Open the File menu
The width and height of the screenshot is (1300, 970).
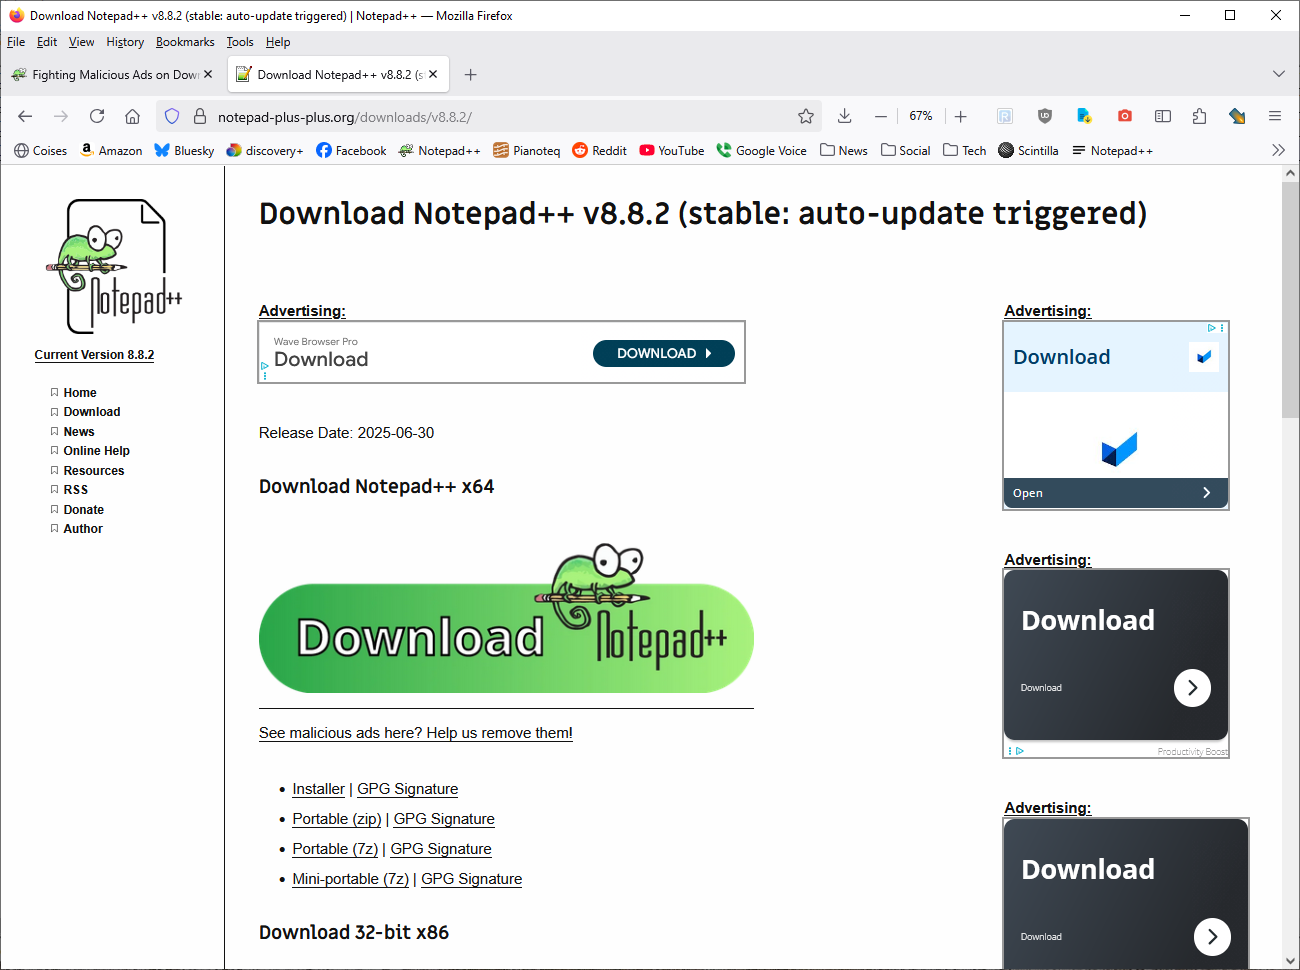[x=16, y=42]
